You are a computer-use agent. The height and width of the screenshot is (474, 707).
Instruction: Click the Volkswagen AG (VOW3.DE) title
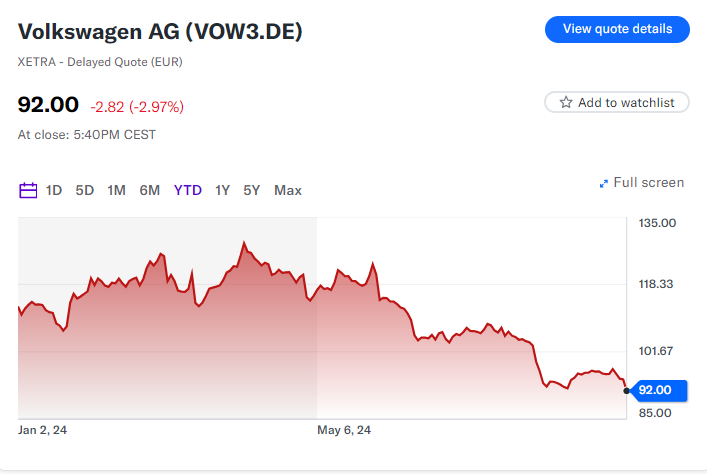pos(160,32)
